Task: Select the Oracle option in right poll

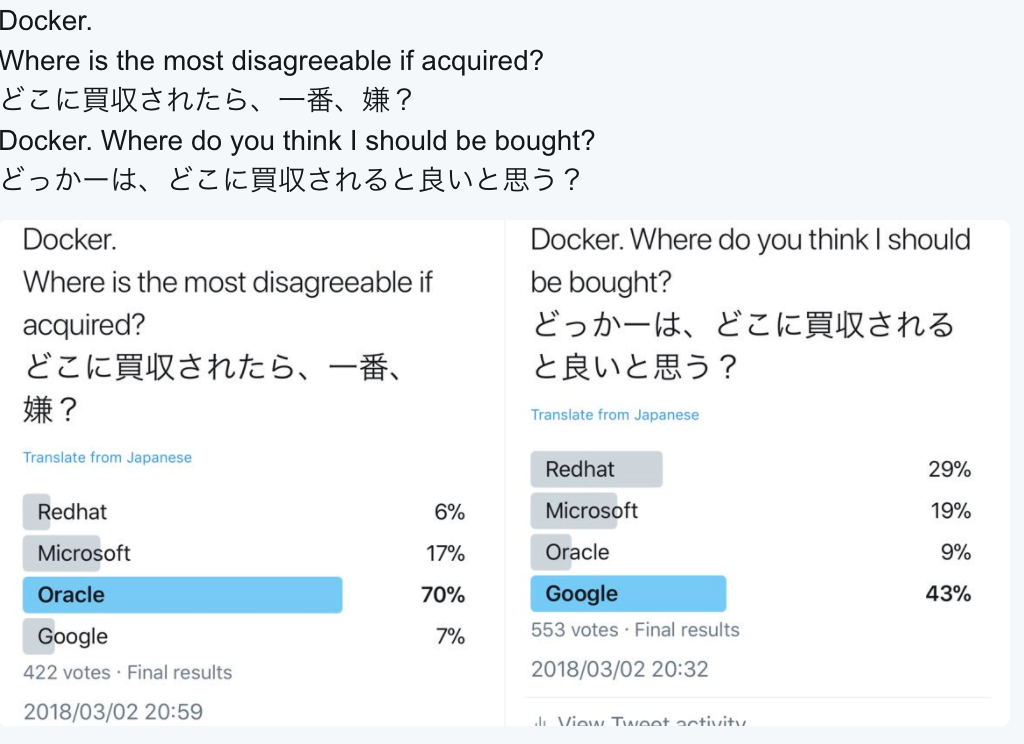Action: [577, 552]
